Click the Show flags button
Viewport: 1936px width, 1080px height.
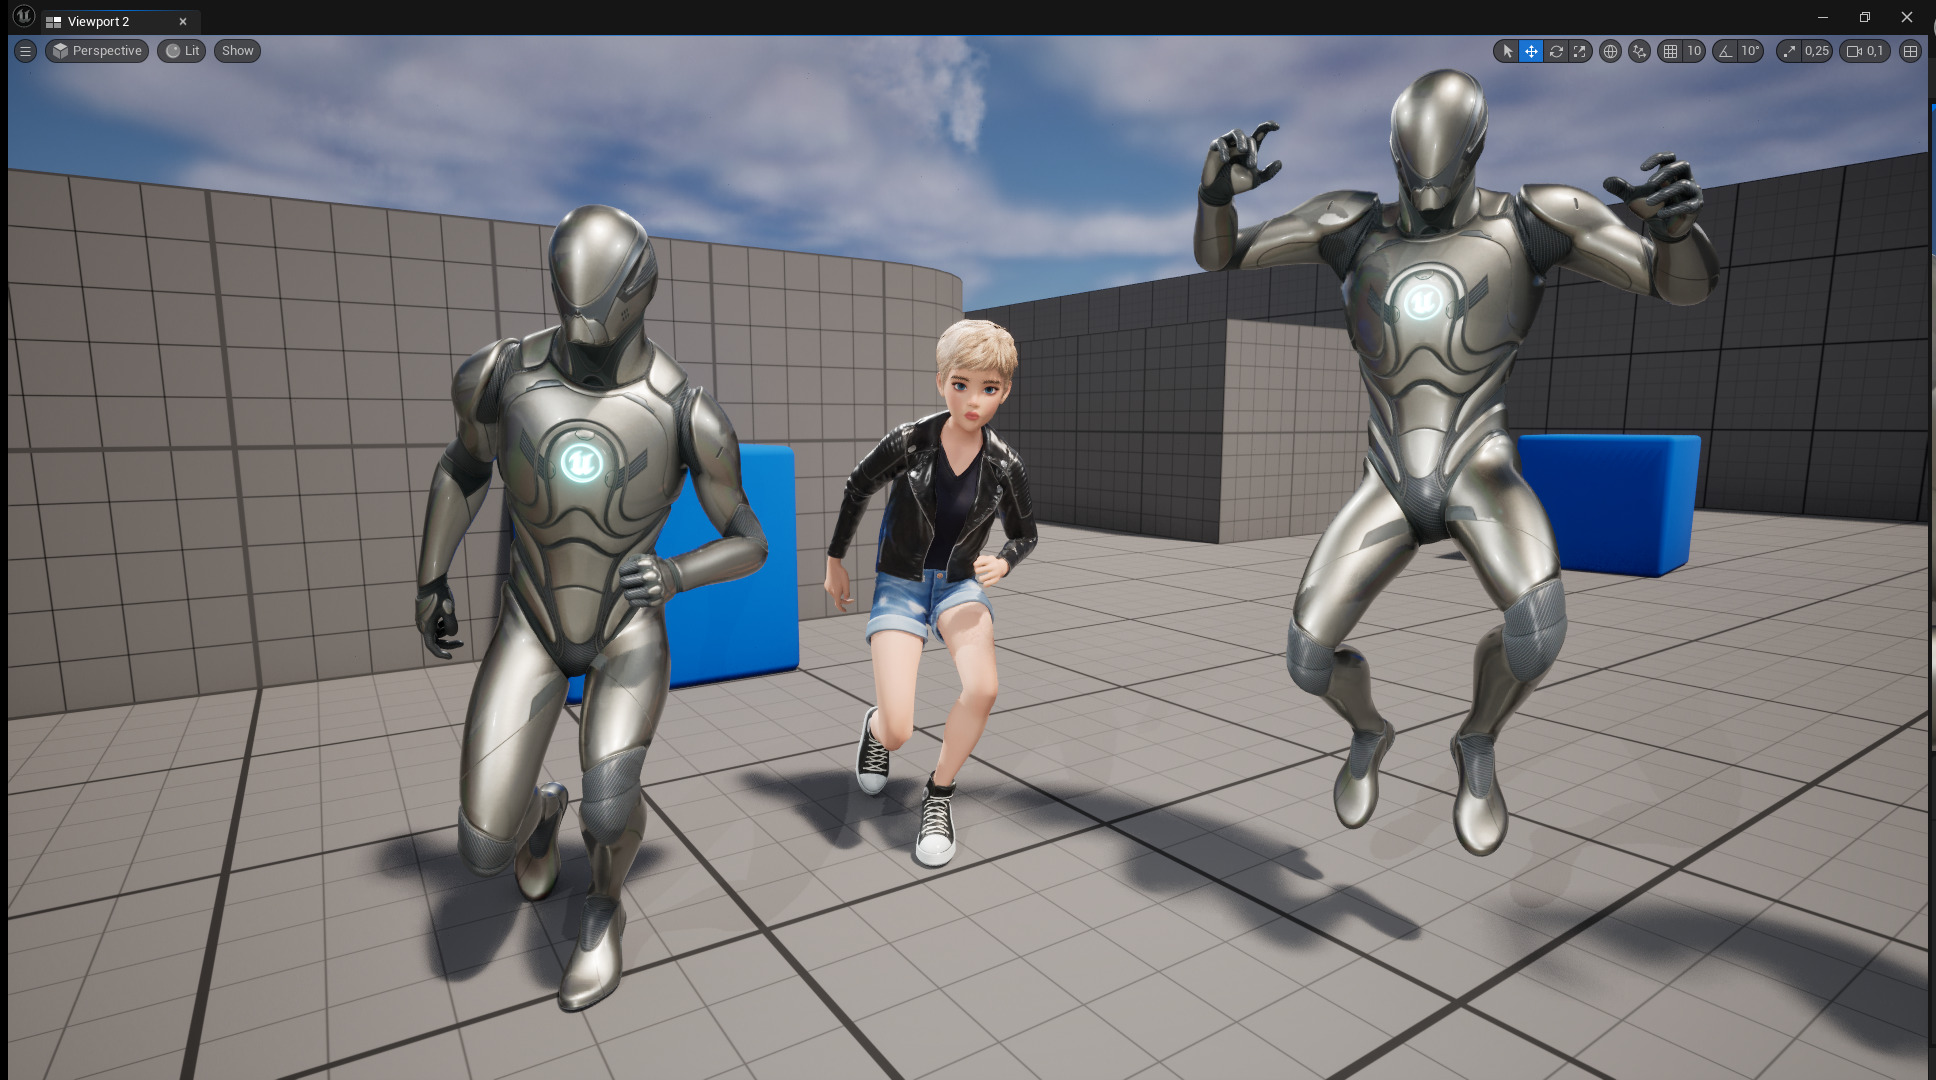[237, 51]
